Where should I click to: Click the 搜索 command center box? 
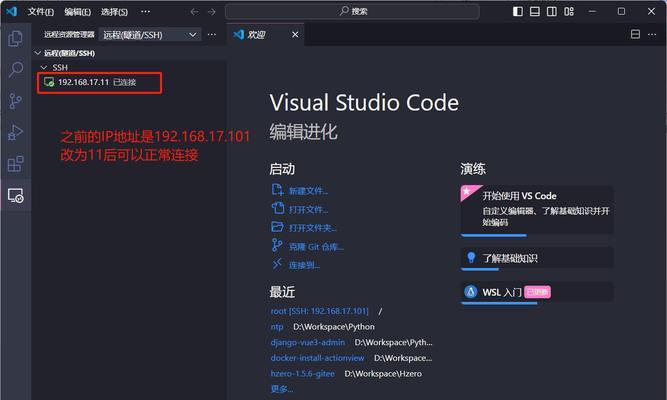click(x=352, y=11)
